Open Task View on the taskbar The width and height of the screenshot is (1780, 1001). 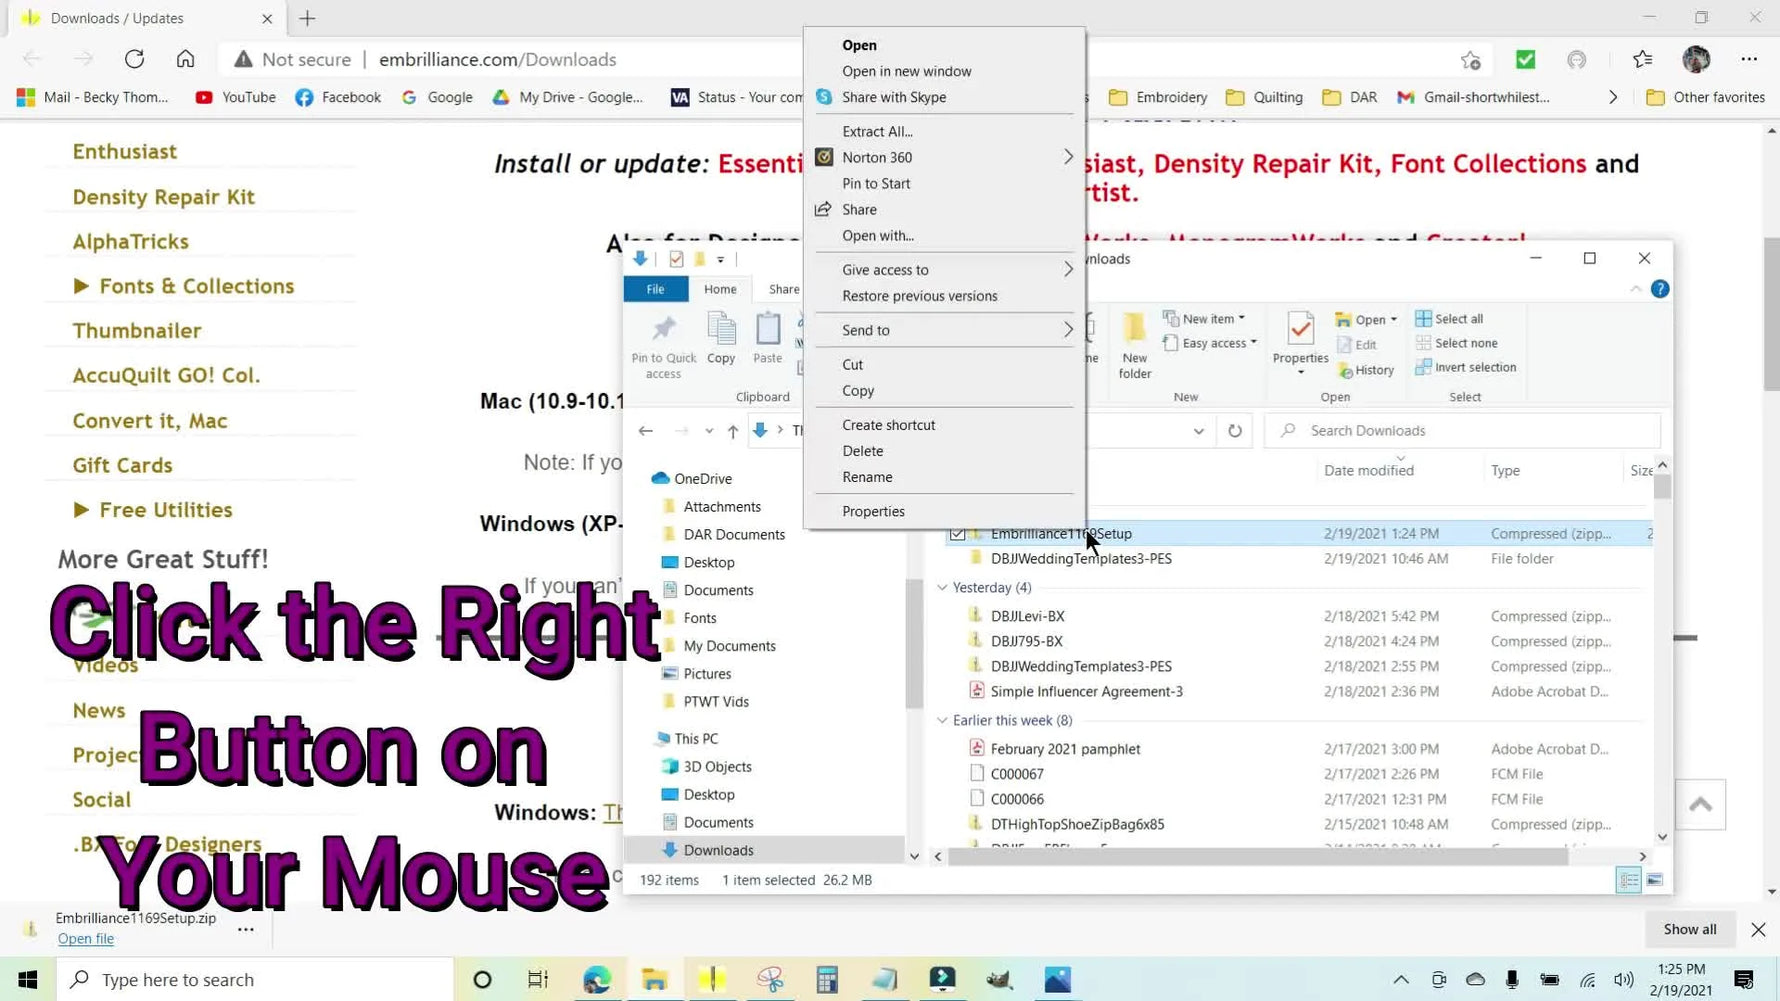point(538,979)
